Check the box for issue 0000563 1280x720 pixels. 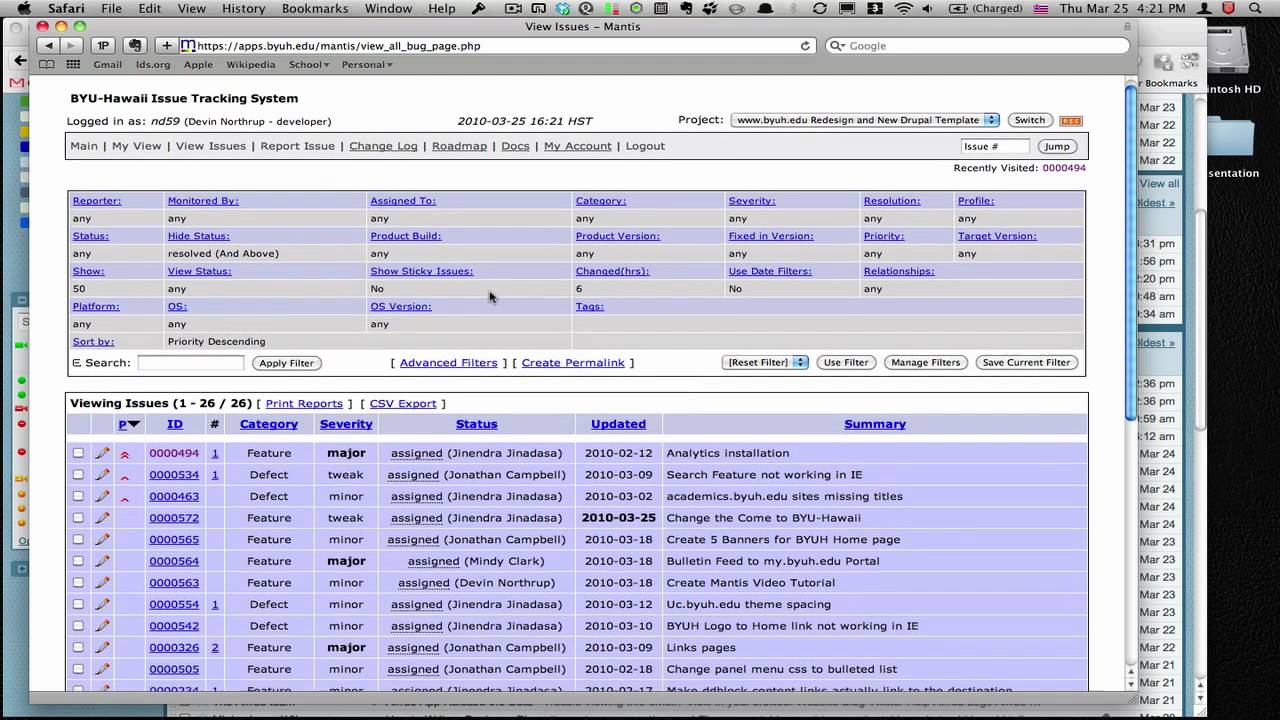click(78, 583)
